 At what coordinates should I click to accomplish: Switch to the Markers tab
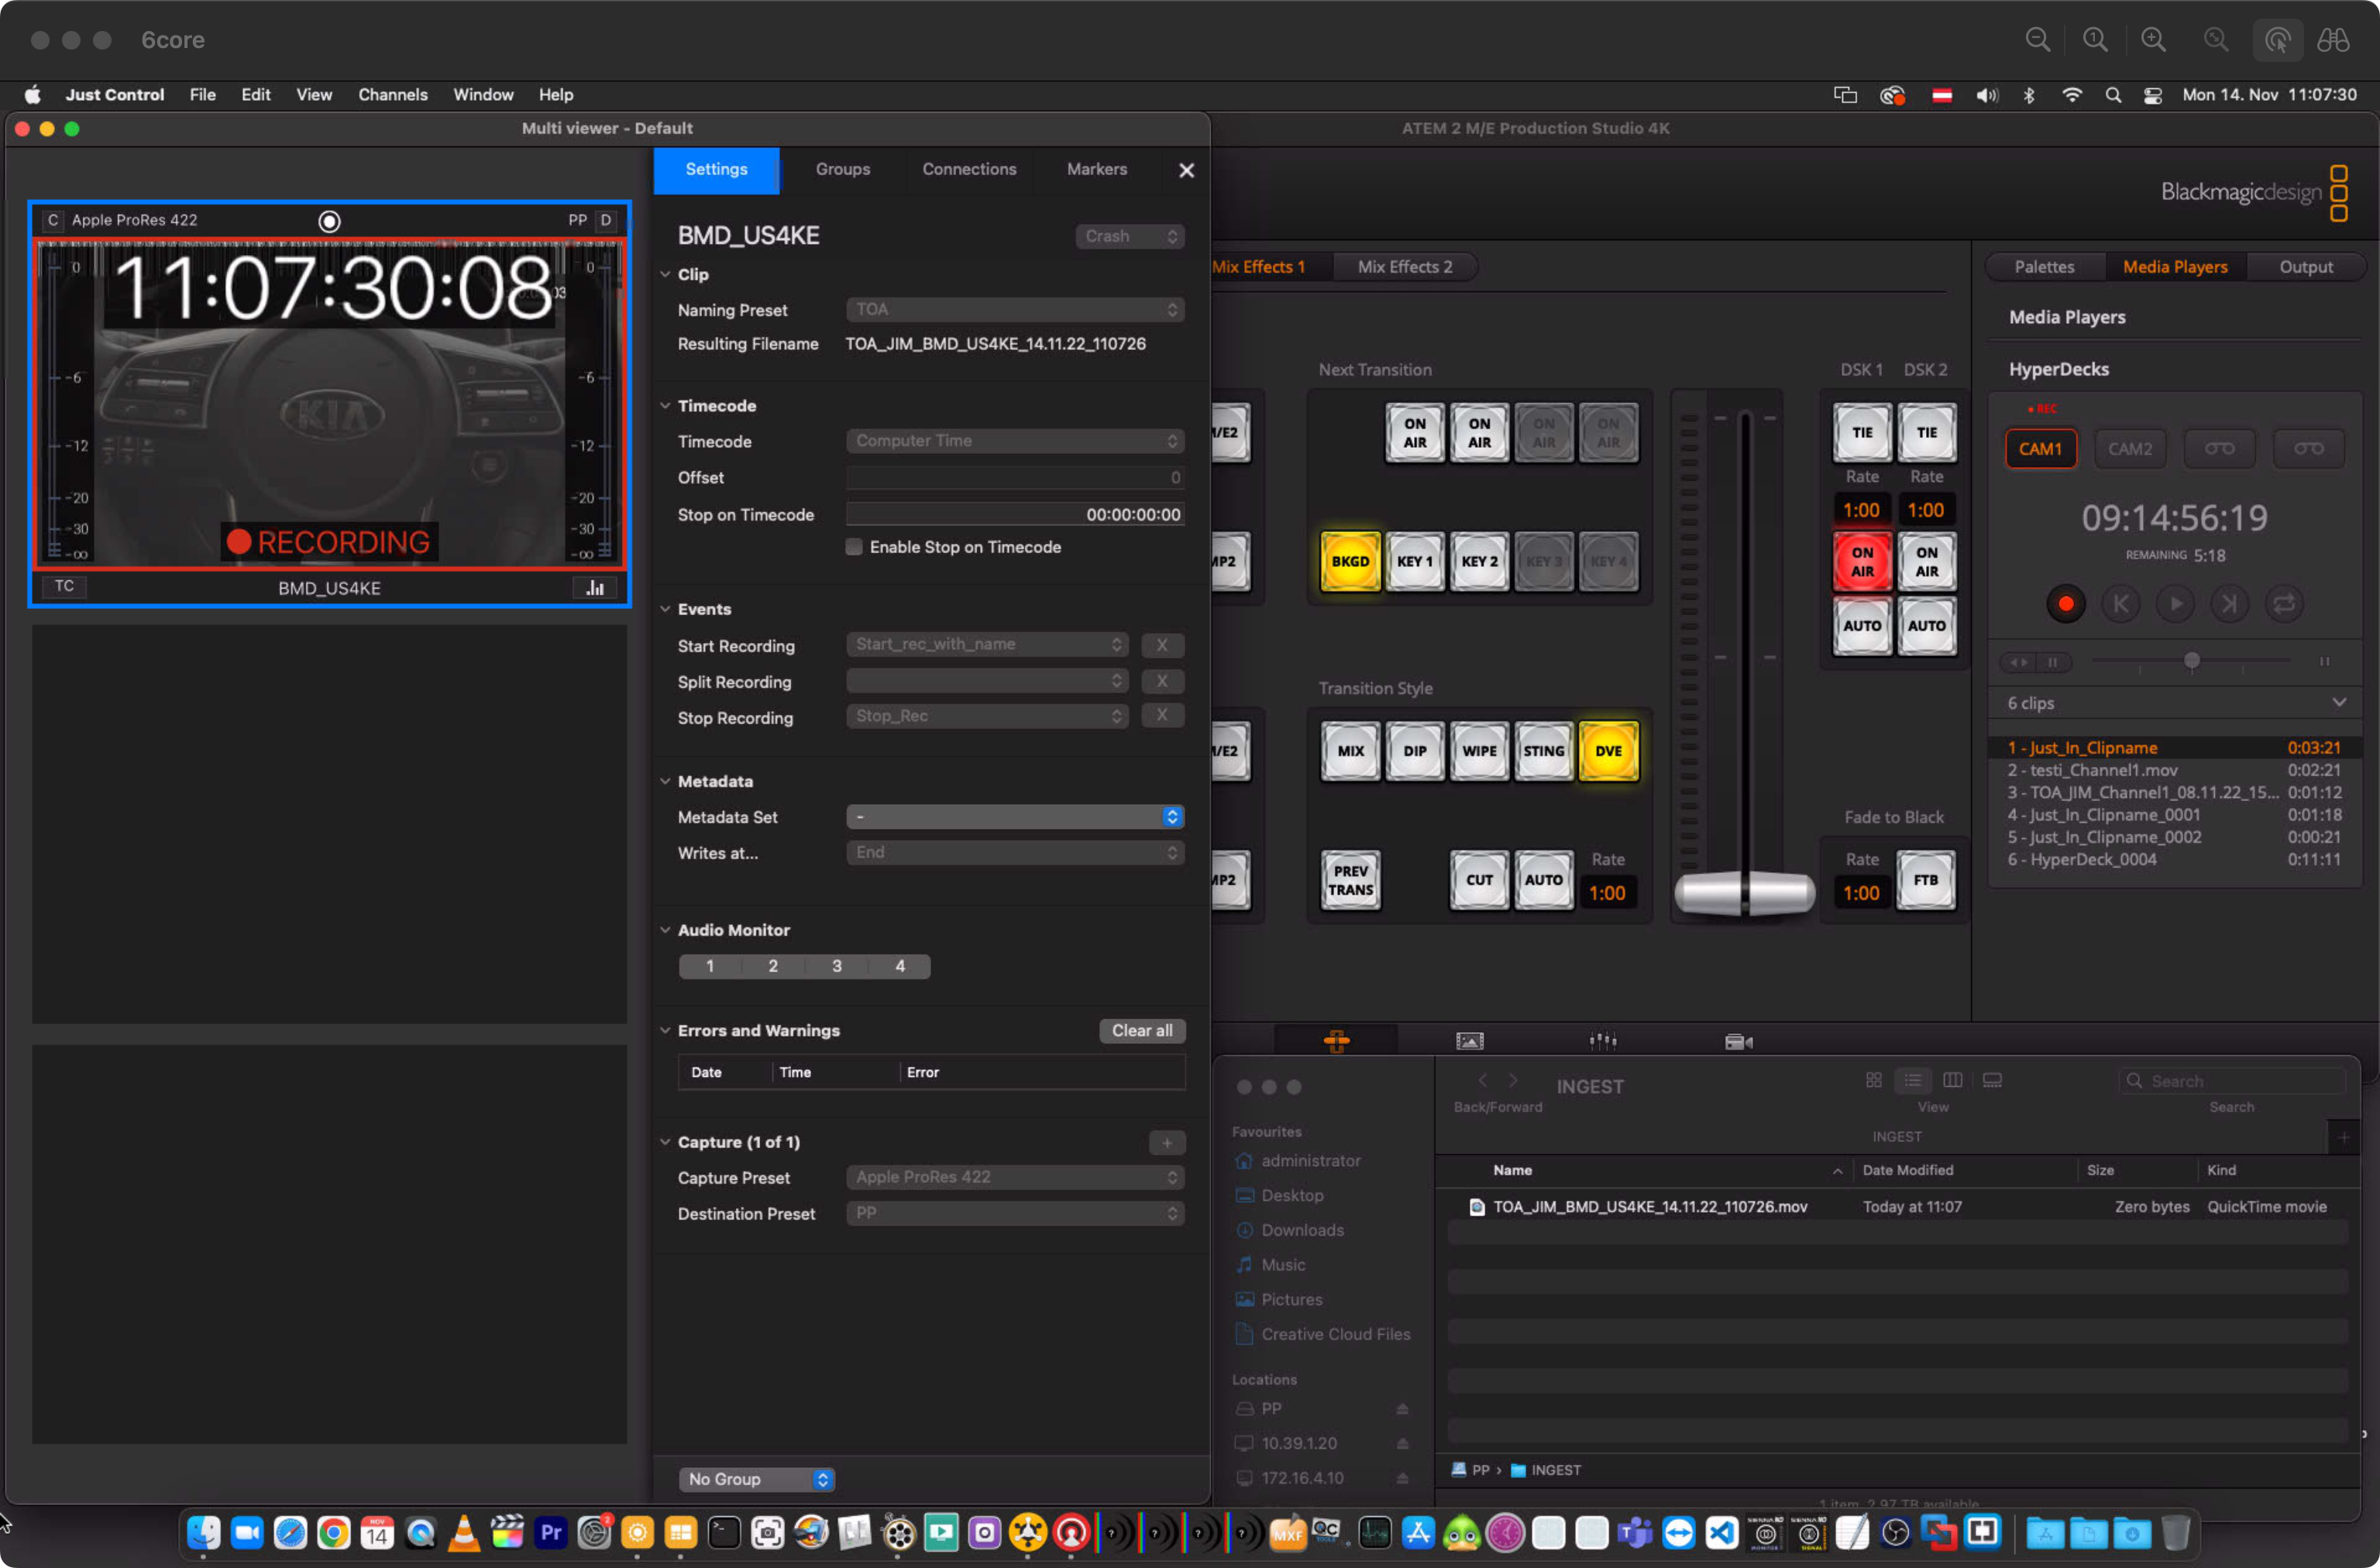(1096, 169)
